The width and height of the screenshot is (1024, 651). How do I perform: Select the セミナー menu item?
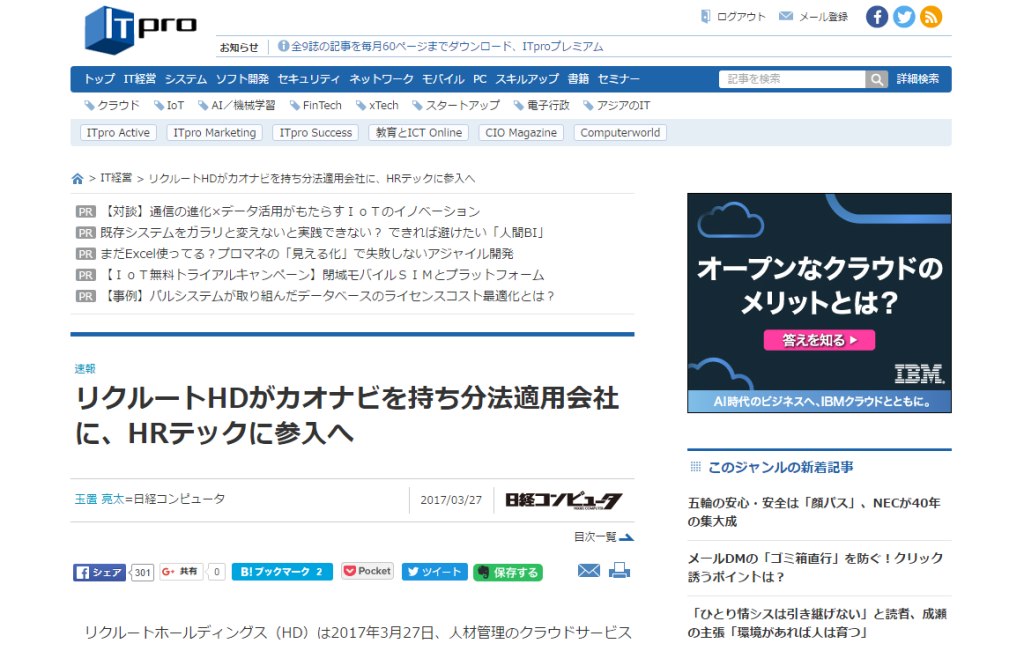[618, 79]
